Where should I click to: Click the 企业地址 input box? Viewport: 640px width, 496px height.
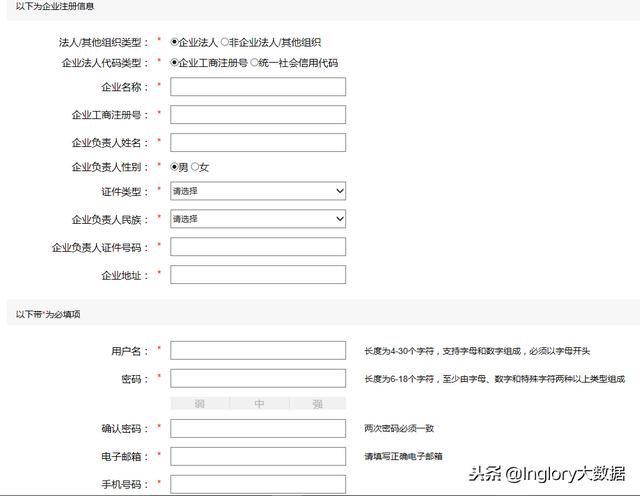[x=258, y=275]
